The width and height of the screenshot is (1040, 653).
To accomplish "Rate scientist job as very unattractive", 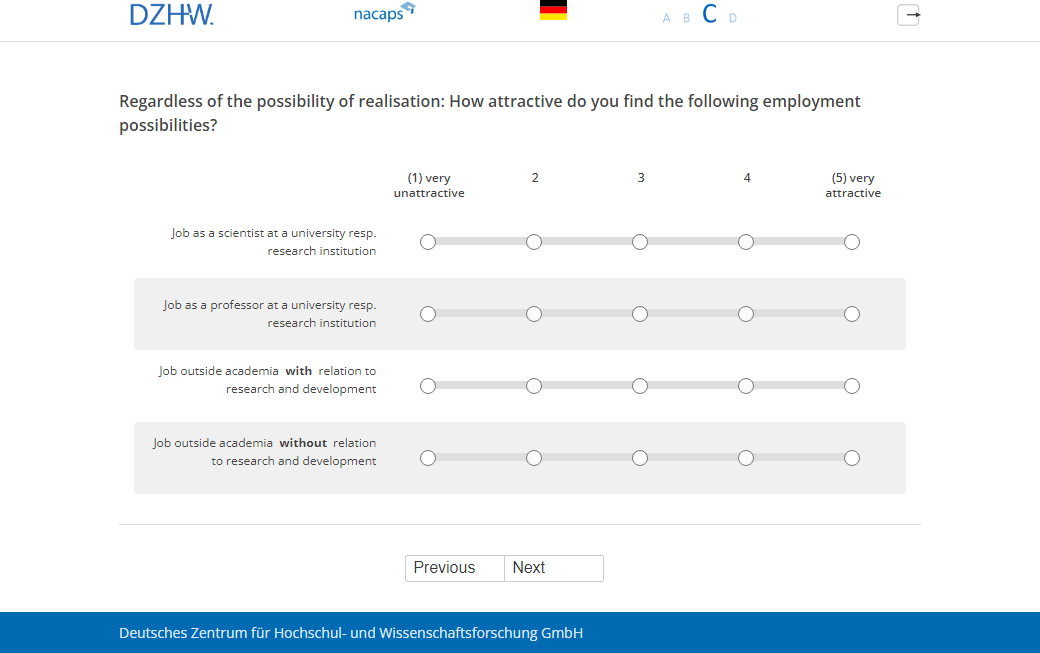I will [x=428, y=242].
